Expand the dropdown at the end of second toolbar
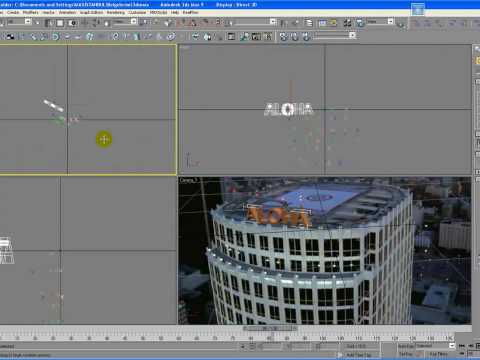The height and width of the screenshot is (360, 480). [x=352, y=35]
